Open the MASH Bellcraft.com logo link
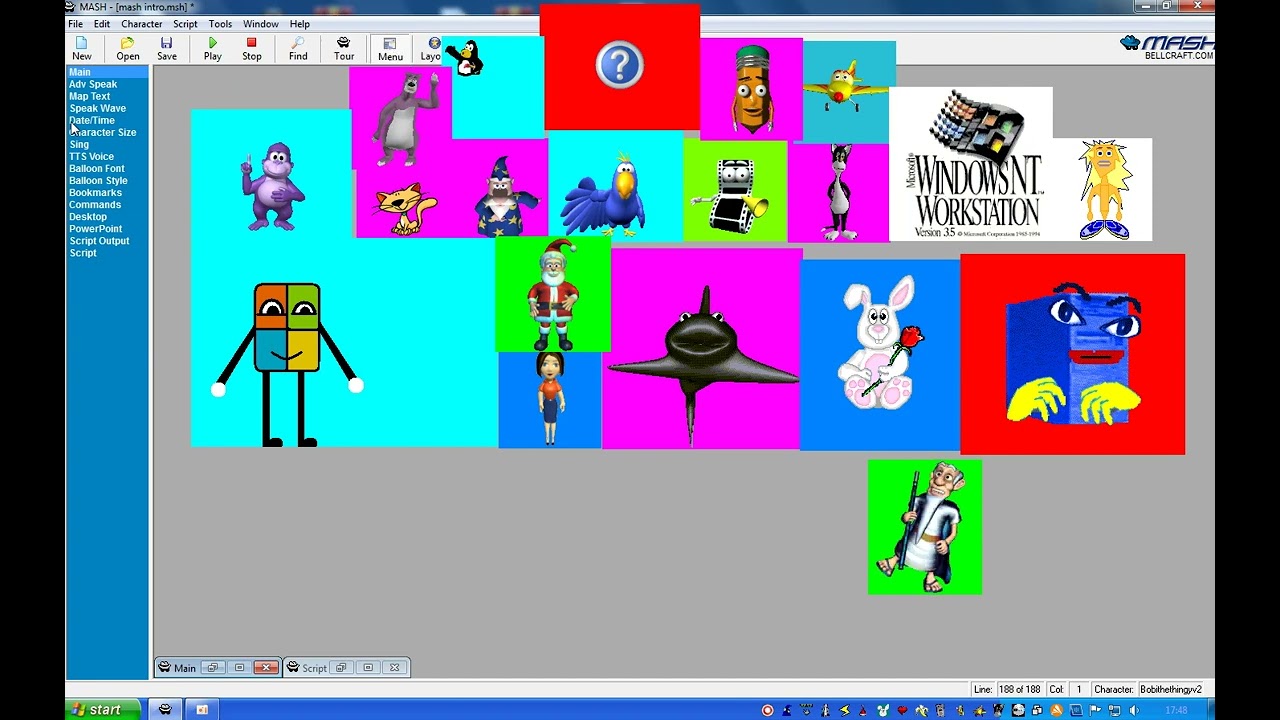The height and width of the screenshot is (720, 1280). [x=1166, y=47]
